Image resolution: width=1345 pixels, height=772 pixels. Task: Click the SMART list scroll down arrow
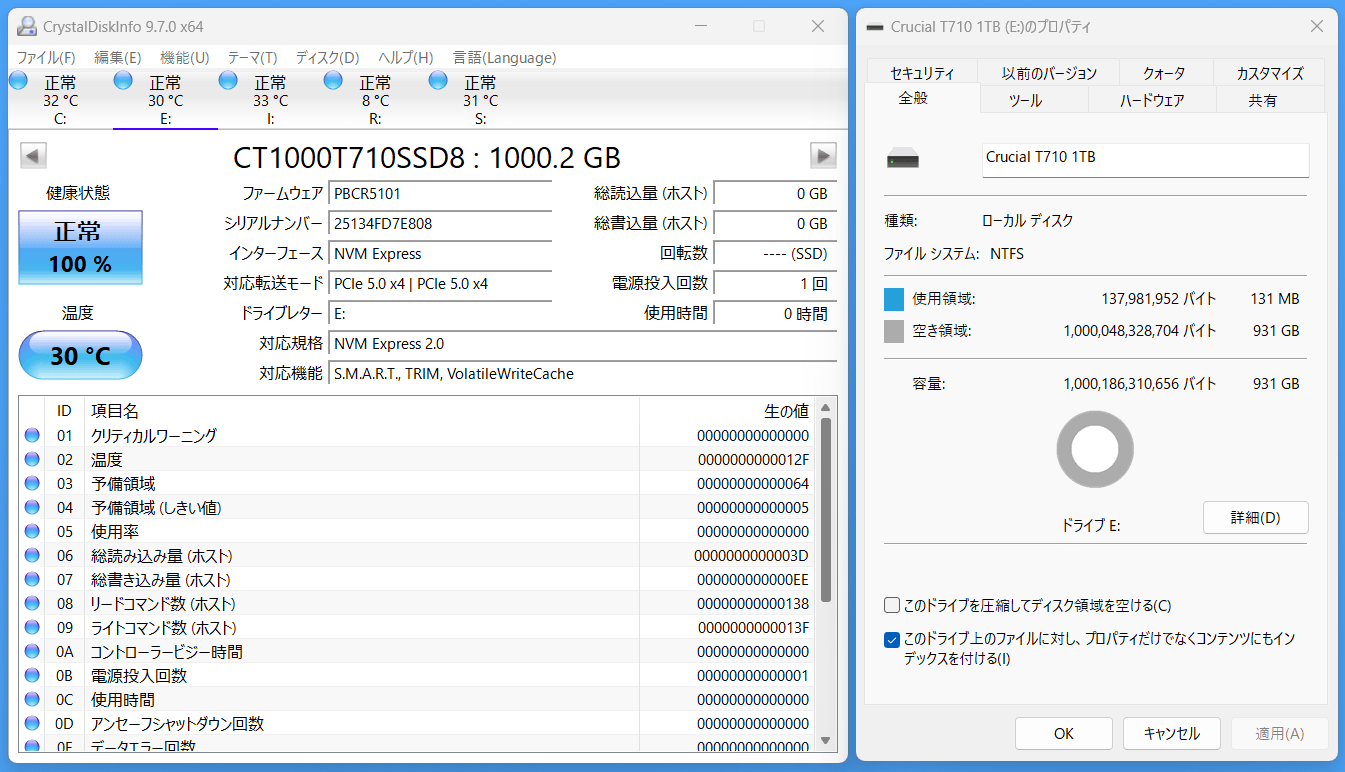pos(826,741)
